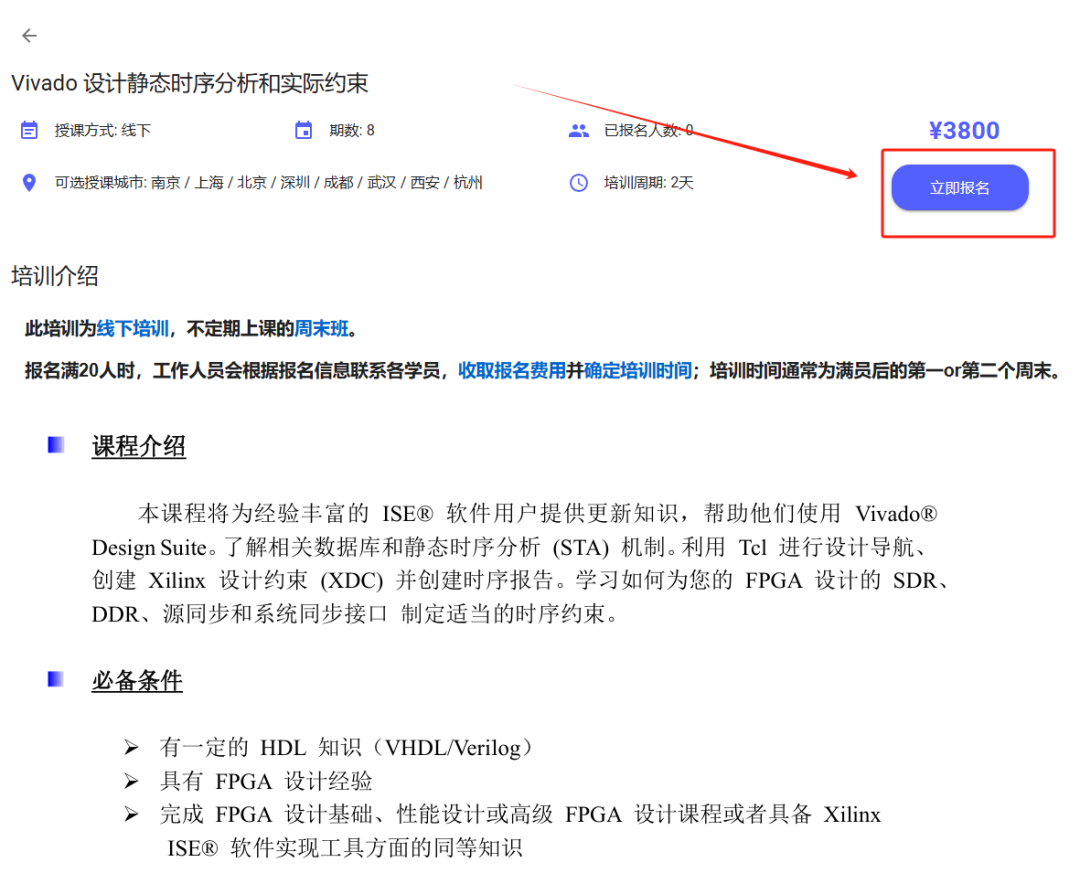The width and height of the screenshot is (1080, 873).
Task: Click the sentence starting 报名满20人时
Action: pos(541,371)
